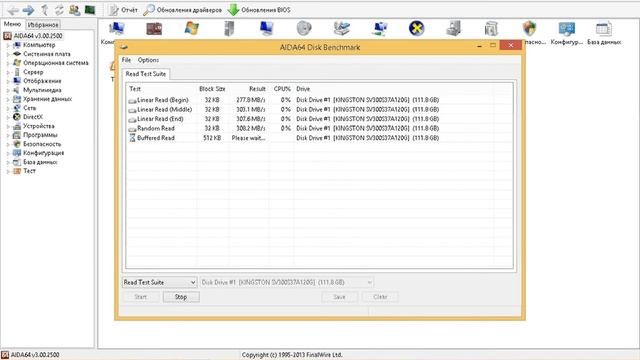This screenshot has width=640, height=360.
Task: Expand the Сеть tree node
Action: tap(8, 108)
